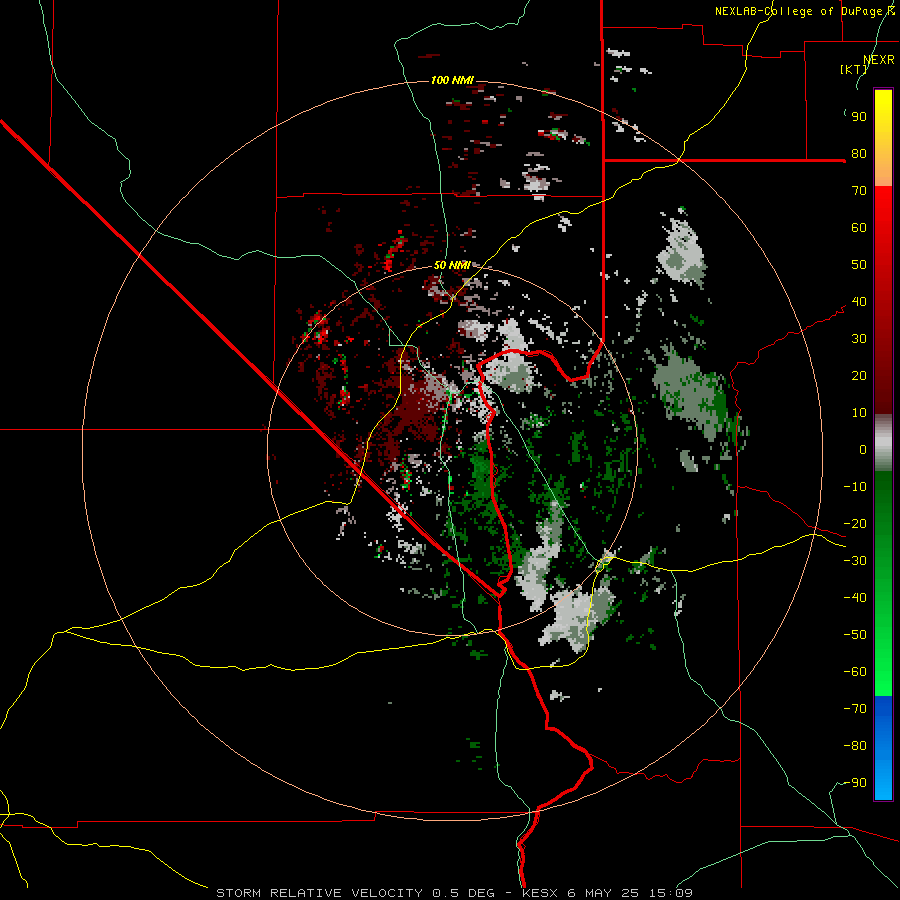Click the 90 value on the velocity scale
This screenshot has width=900, height=900.
click(x=859, y=117)
